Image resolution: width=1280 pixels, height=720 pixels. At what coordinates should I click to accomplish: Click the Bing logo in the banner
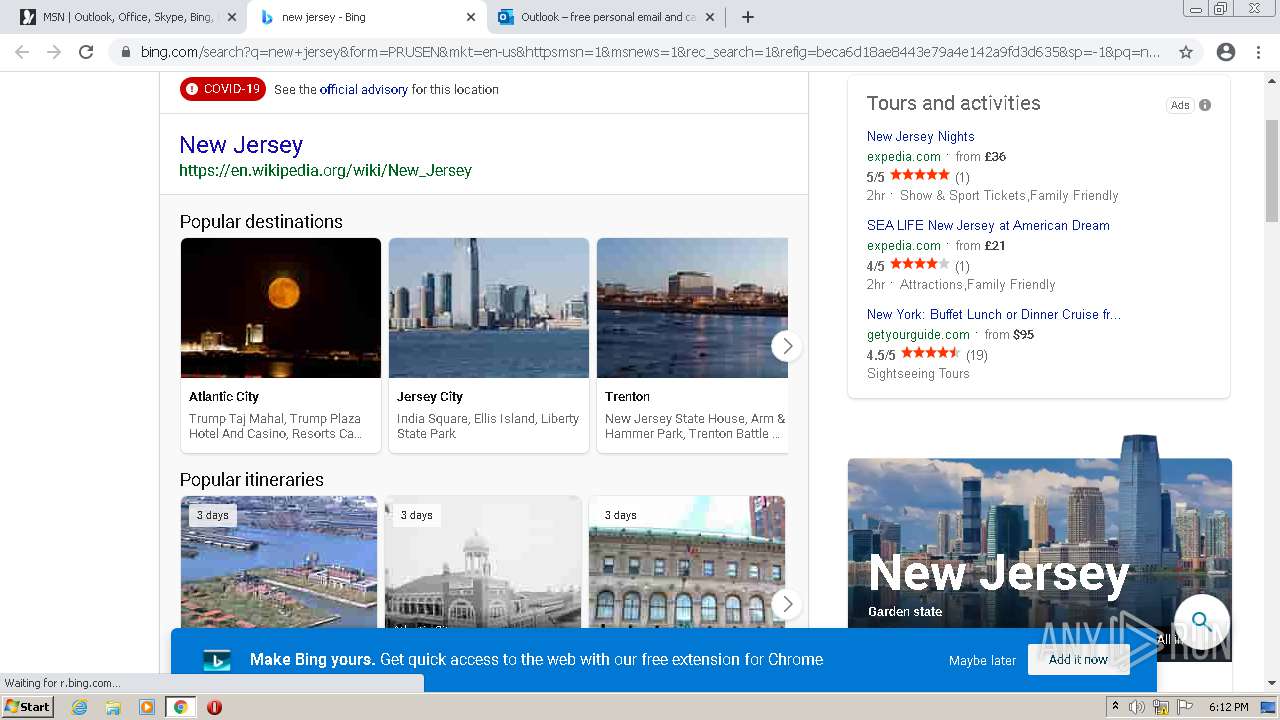(217, 660)
